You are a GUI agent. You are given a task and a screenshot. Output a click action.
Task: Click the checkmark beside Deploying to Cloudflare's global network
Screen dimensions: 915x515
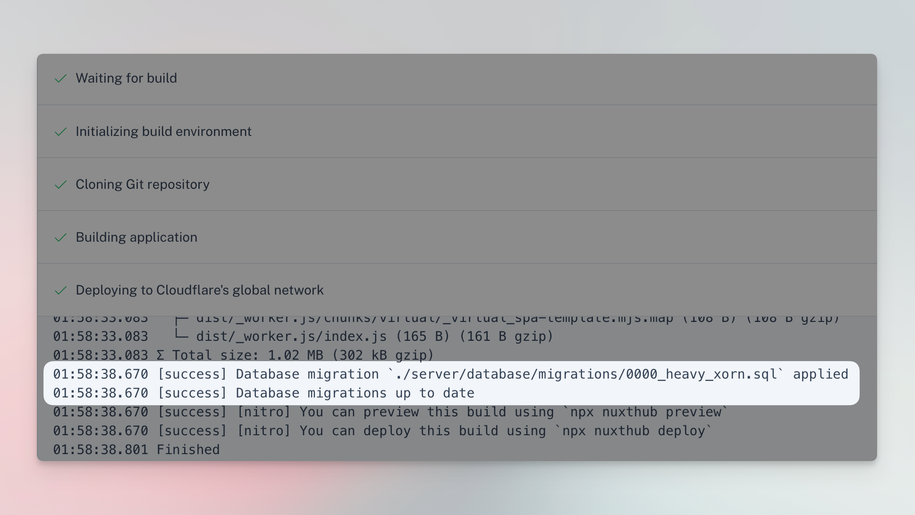click(x=61, y=291)
